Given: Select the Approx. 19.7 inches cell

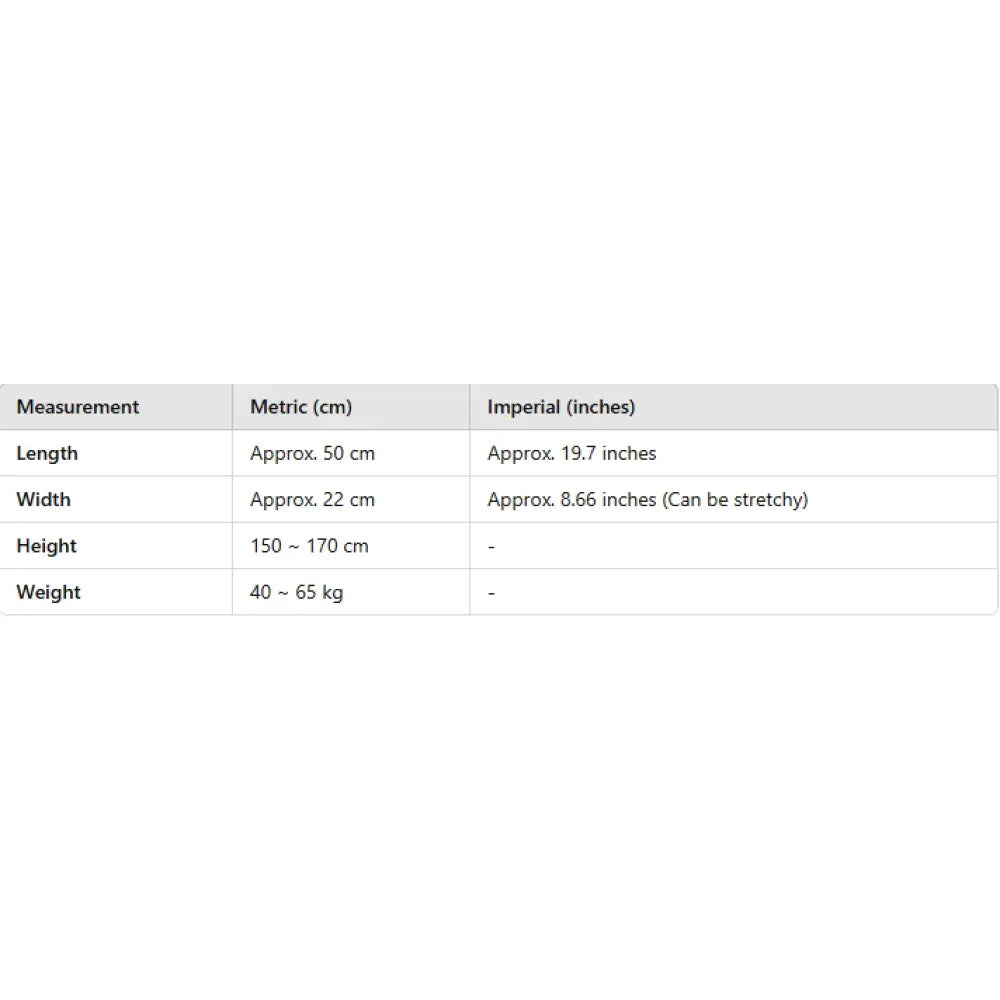Looking at the screenshot, I should coord(571,453).
